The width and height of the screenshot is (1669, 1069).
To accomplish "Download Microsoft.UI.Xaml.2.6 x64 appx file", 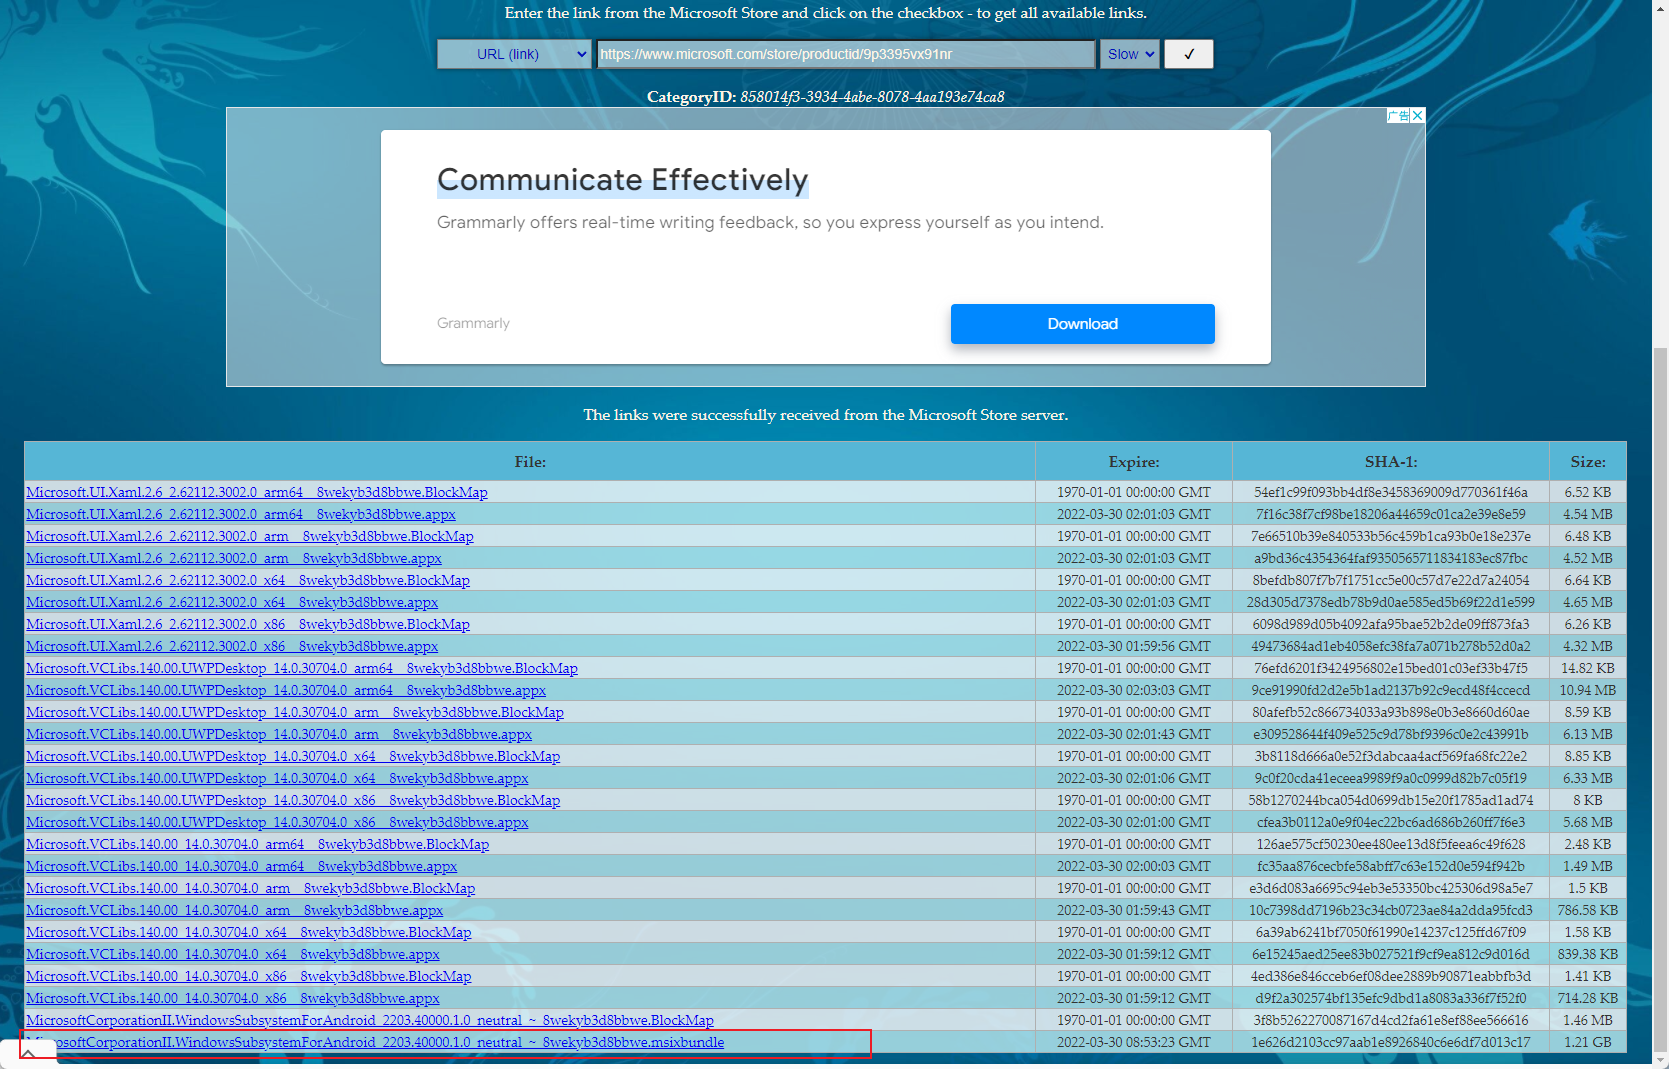I will (232, 602).
